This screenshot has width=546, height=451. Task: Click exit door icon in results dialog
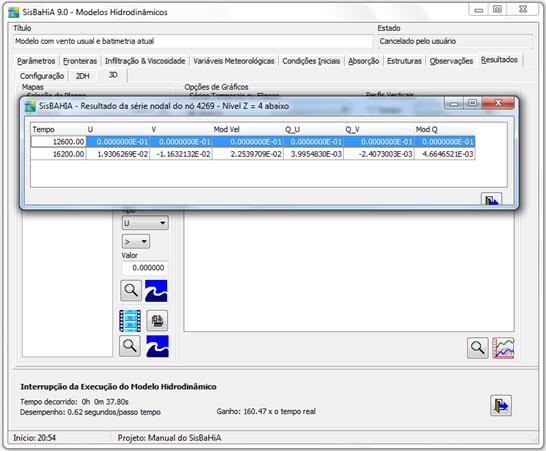click(491, 199)
